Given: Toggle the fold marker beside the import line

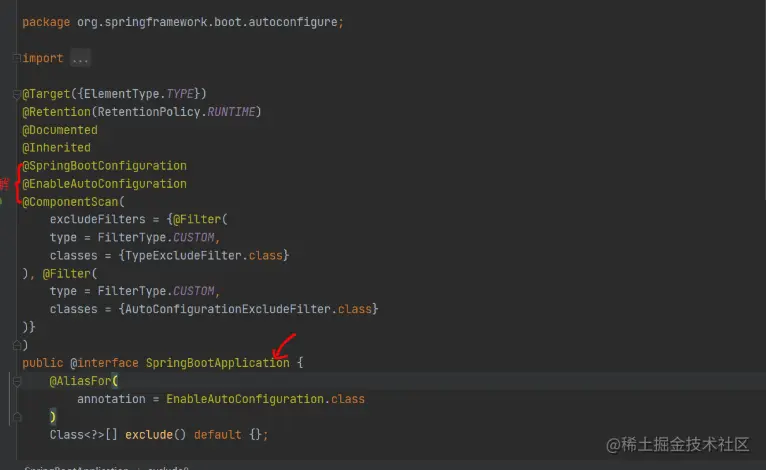Looking at the screenshot, I should (x=16, y=58).
